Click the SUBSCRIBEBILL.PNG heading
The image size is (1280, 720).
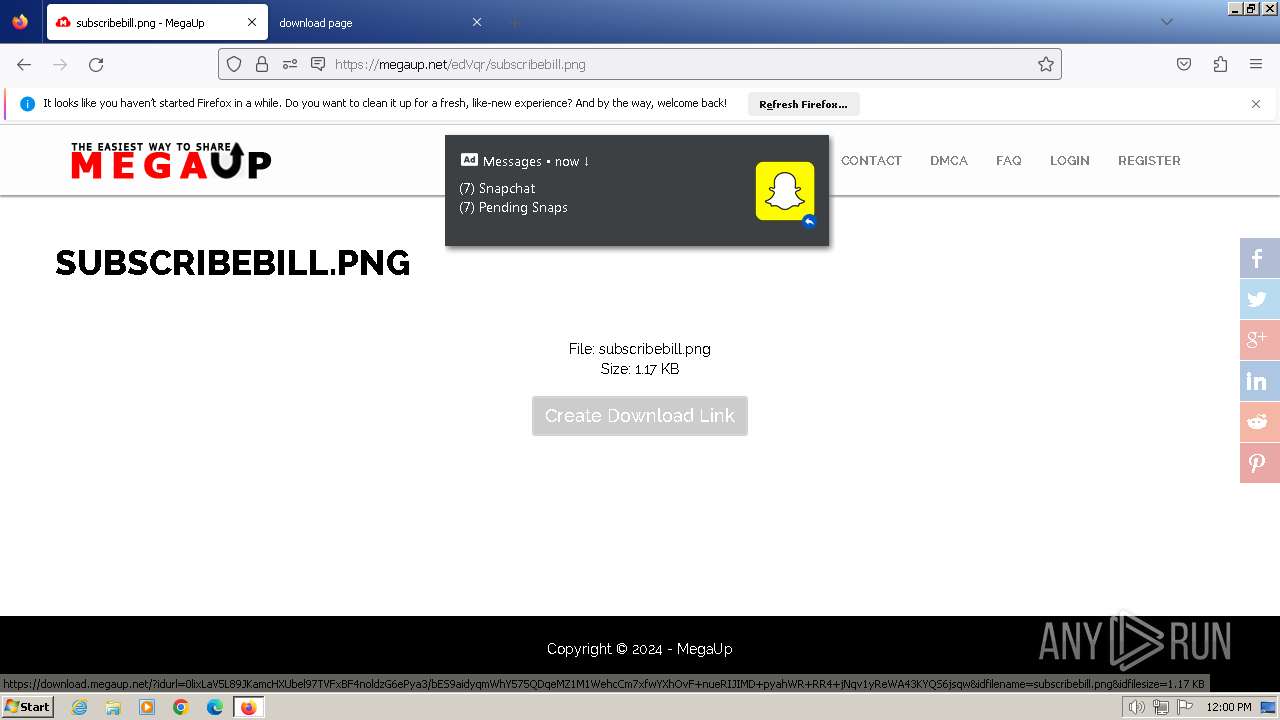tap(233, 263)
